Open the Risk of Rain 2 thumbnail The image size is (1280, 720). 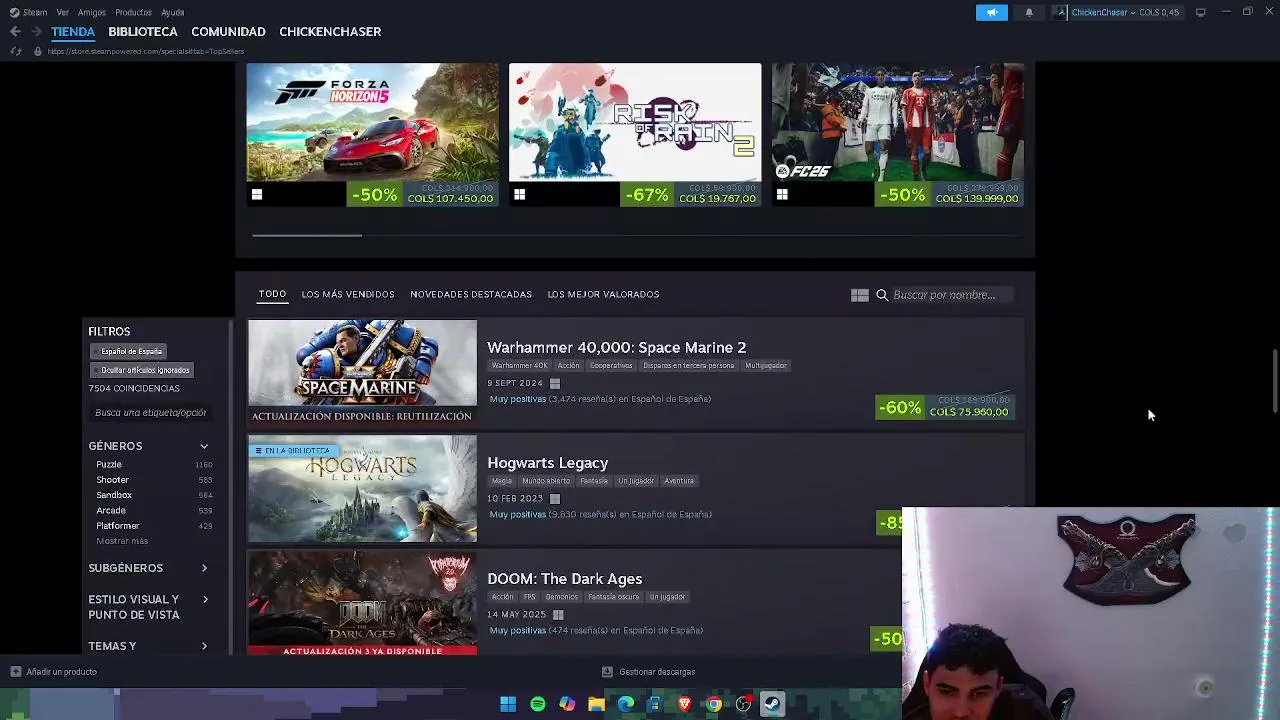pyautogui.click(x=635, y=122)
